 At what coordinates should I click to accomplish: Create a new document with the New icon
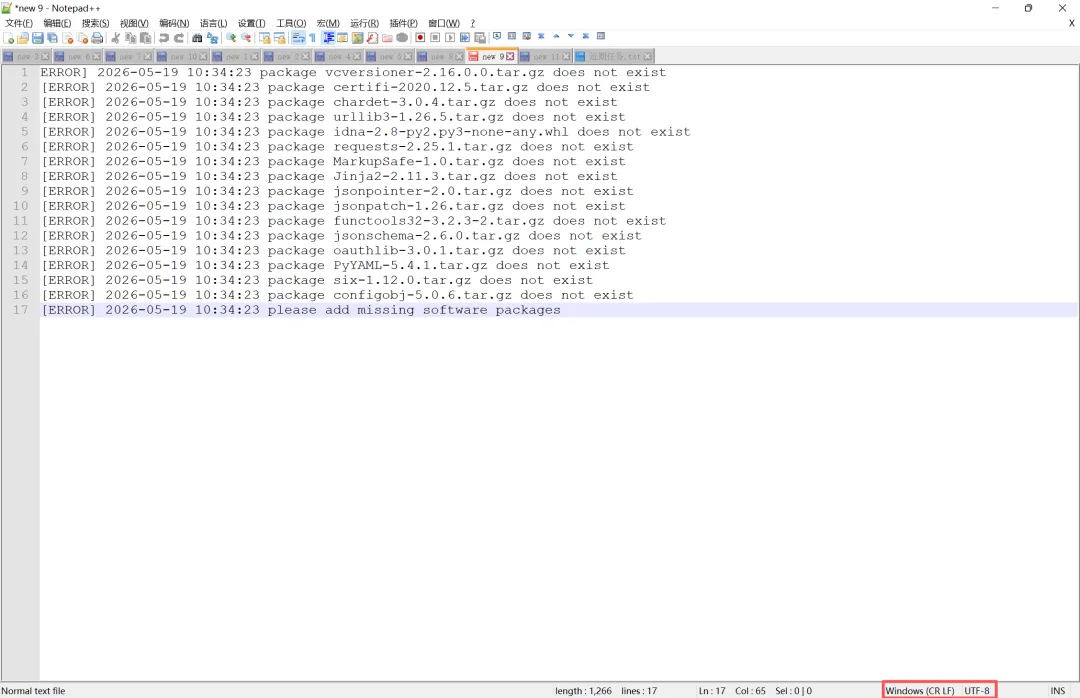[9, 38]
